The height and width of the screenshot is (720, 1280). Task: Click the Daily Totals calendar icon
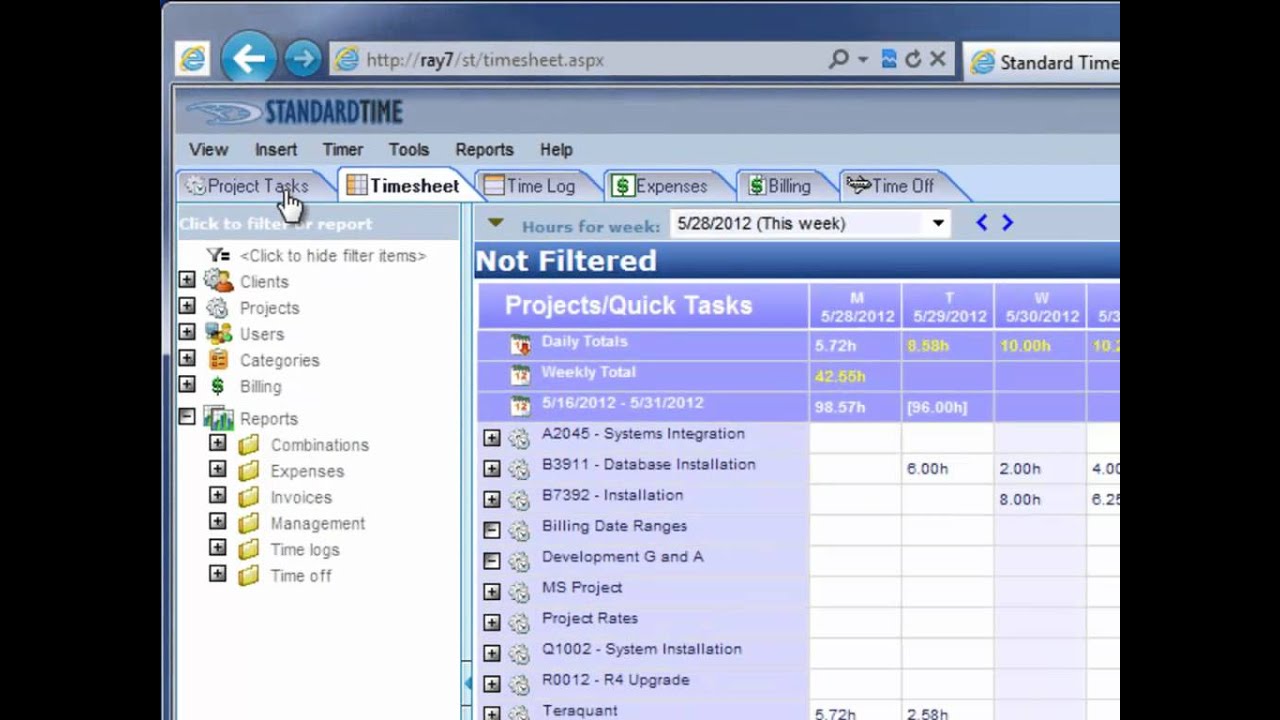[x=520, y=345]
